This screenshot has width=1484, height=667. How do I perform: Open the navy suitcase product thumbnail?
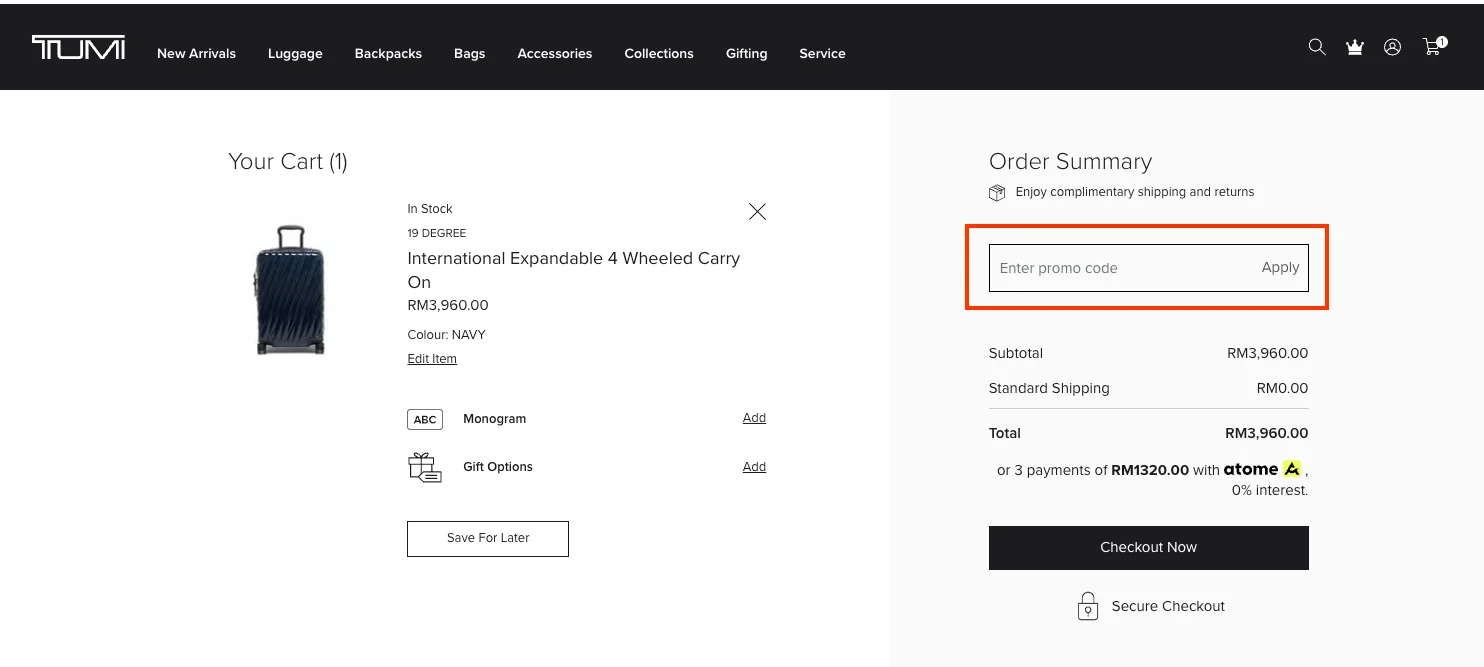(290, 289)
